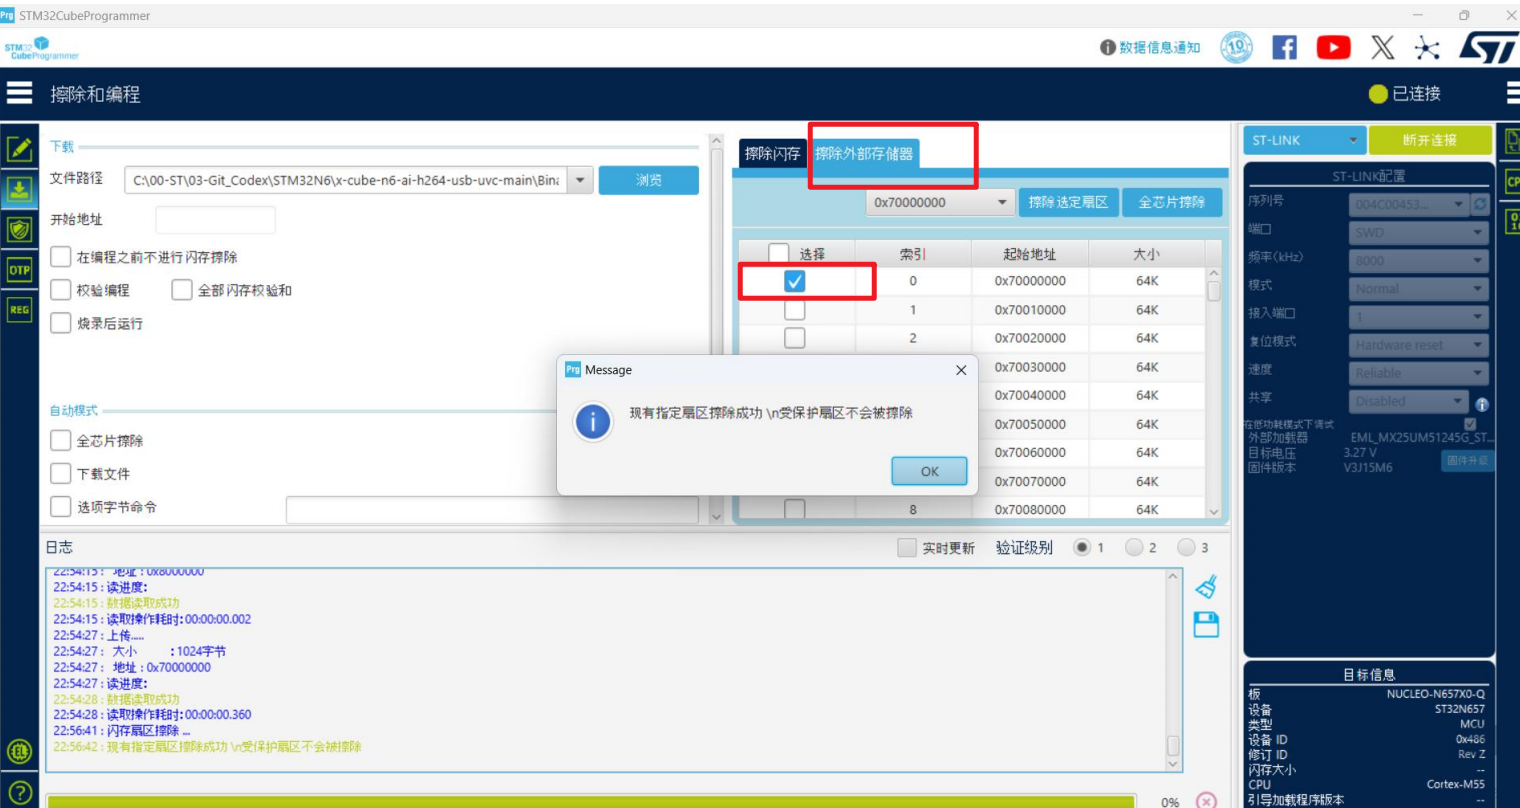Open the option bytes shield icon
Image resolution: width=1520 pixels, height=808 pixels.
coord(19,229)
